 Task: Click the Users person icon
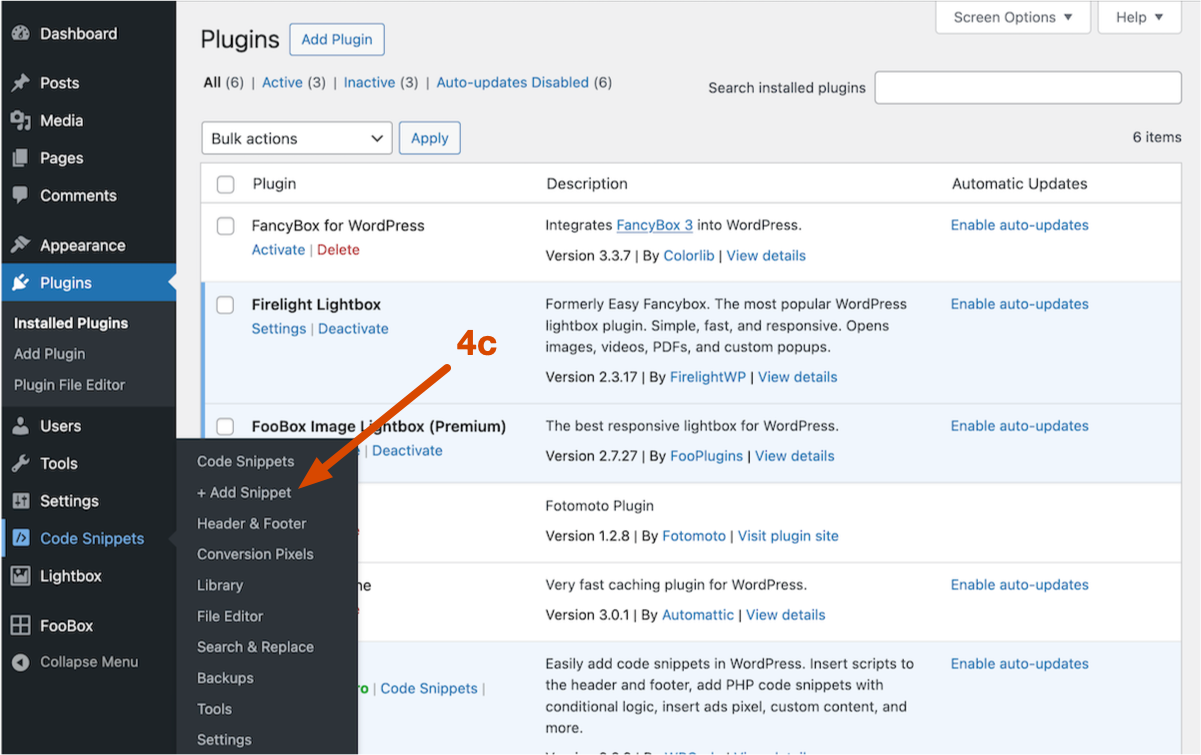[x=20, y=426]
